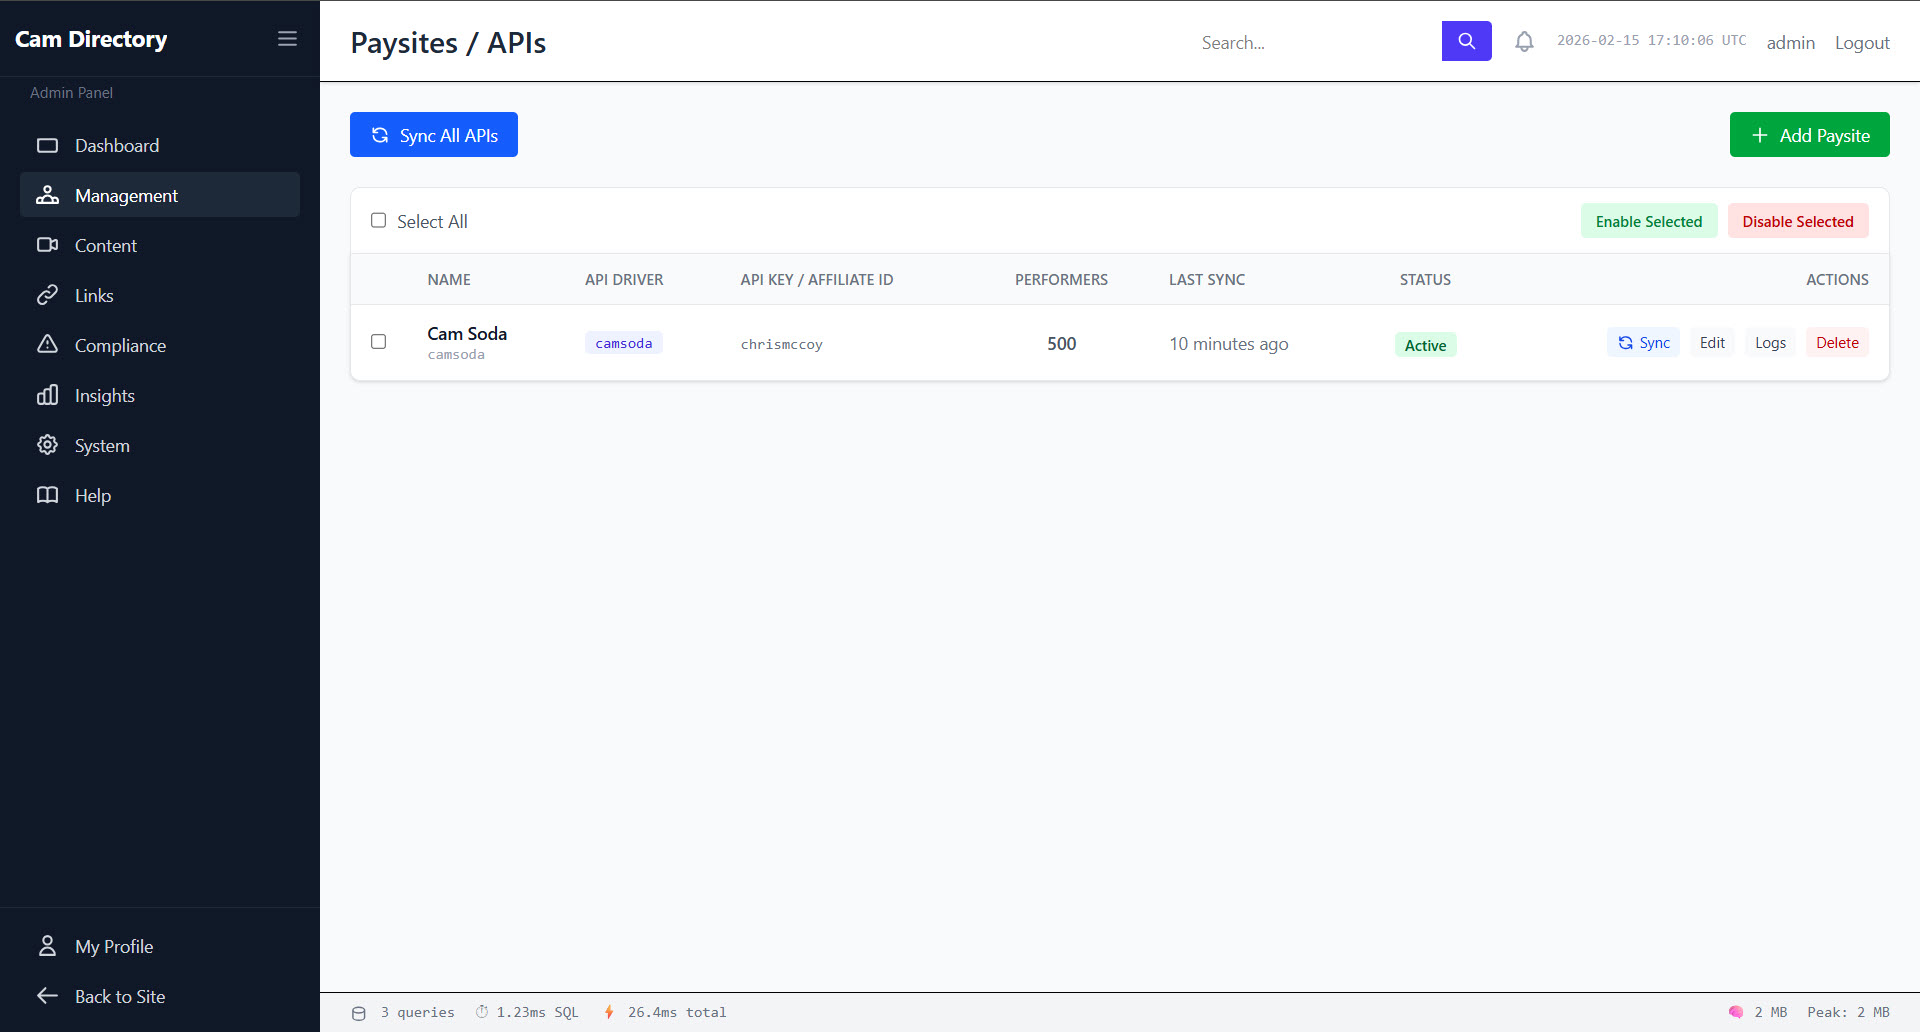
Task: Click the Compliance warning triangle icon
Action: point(47,345)
